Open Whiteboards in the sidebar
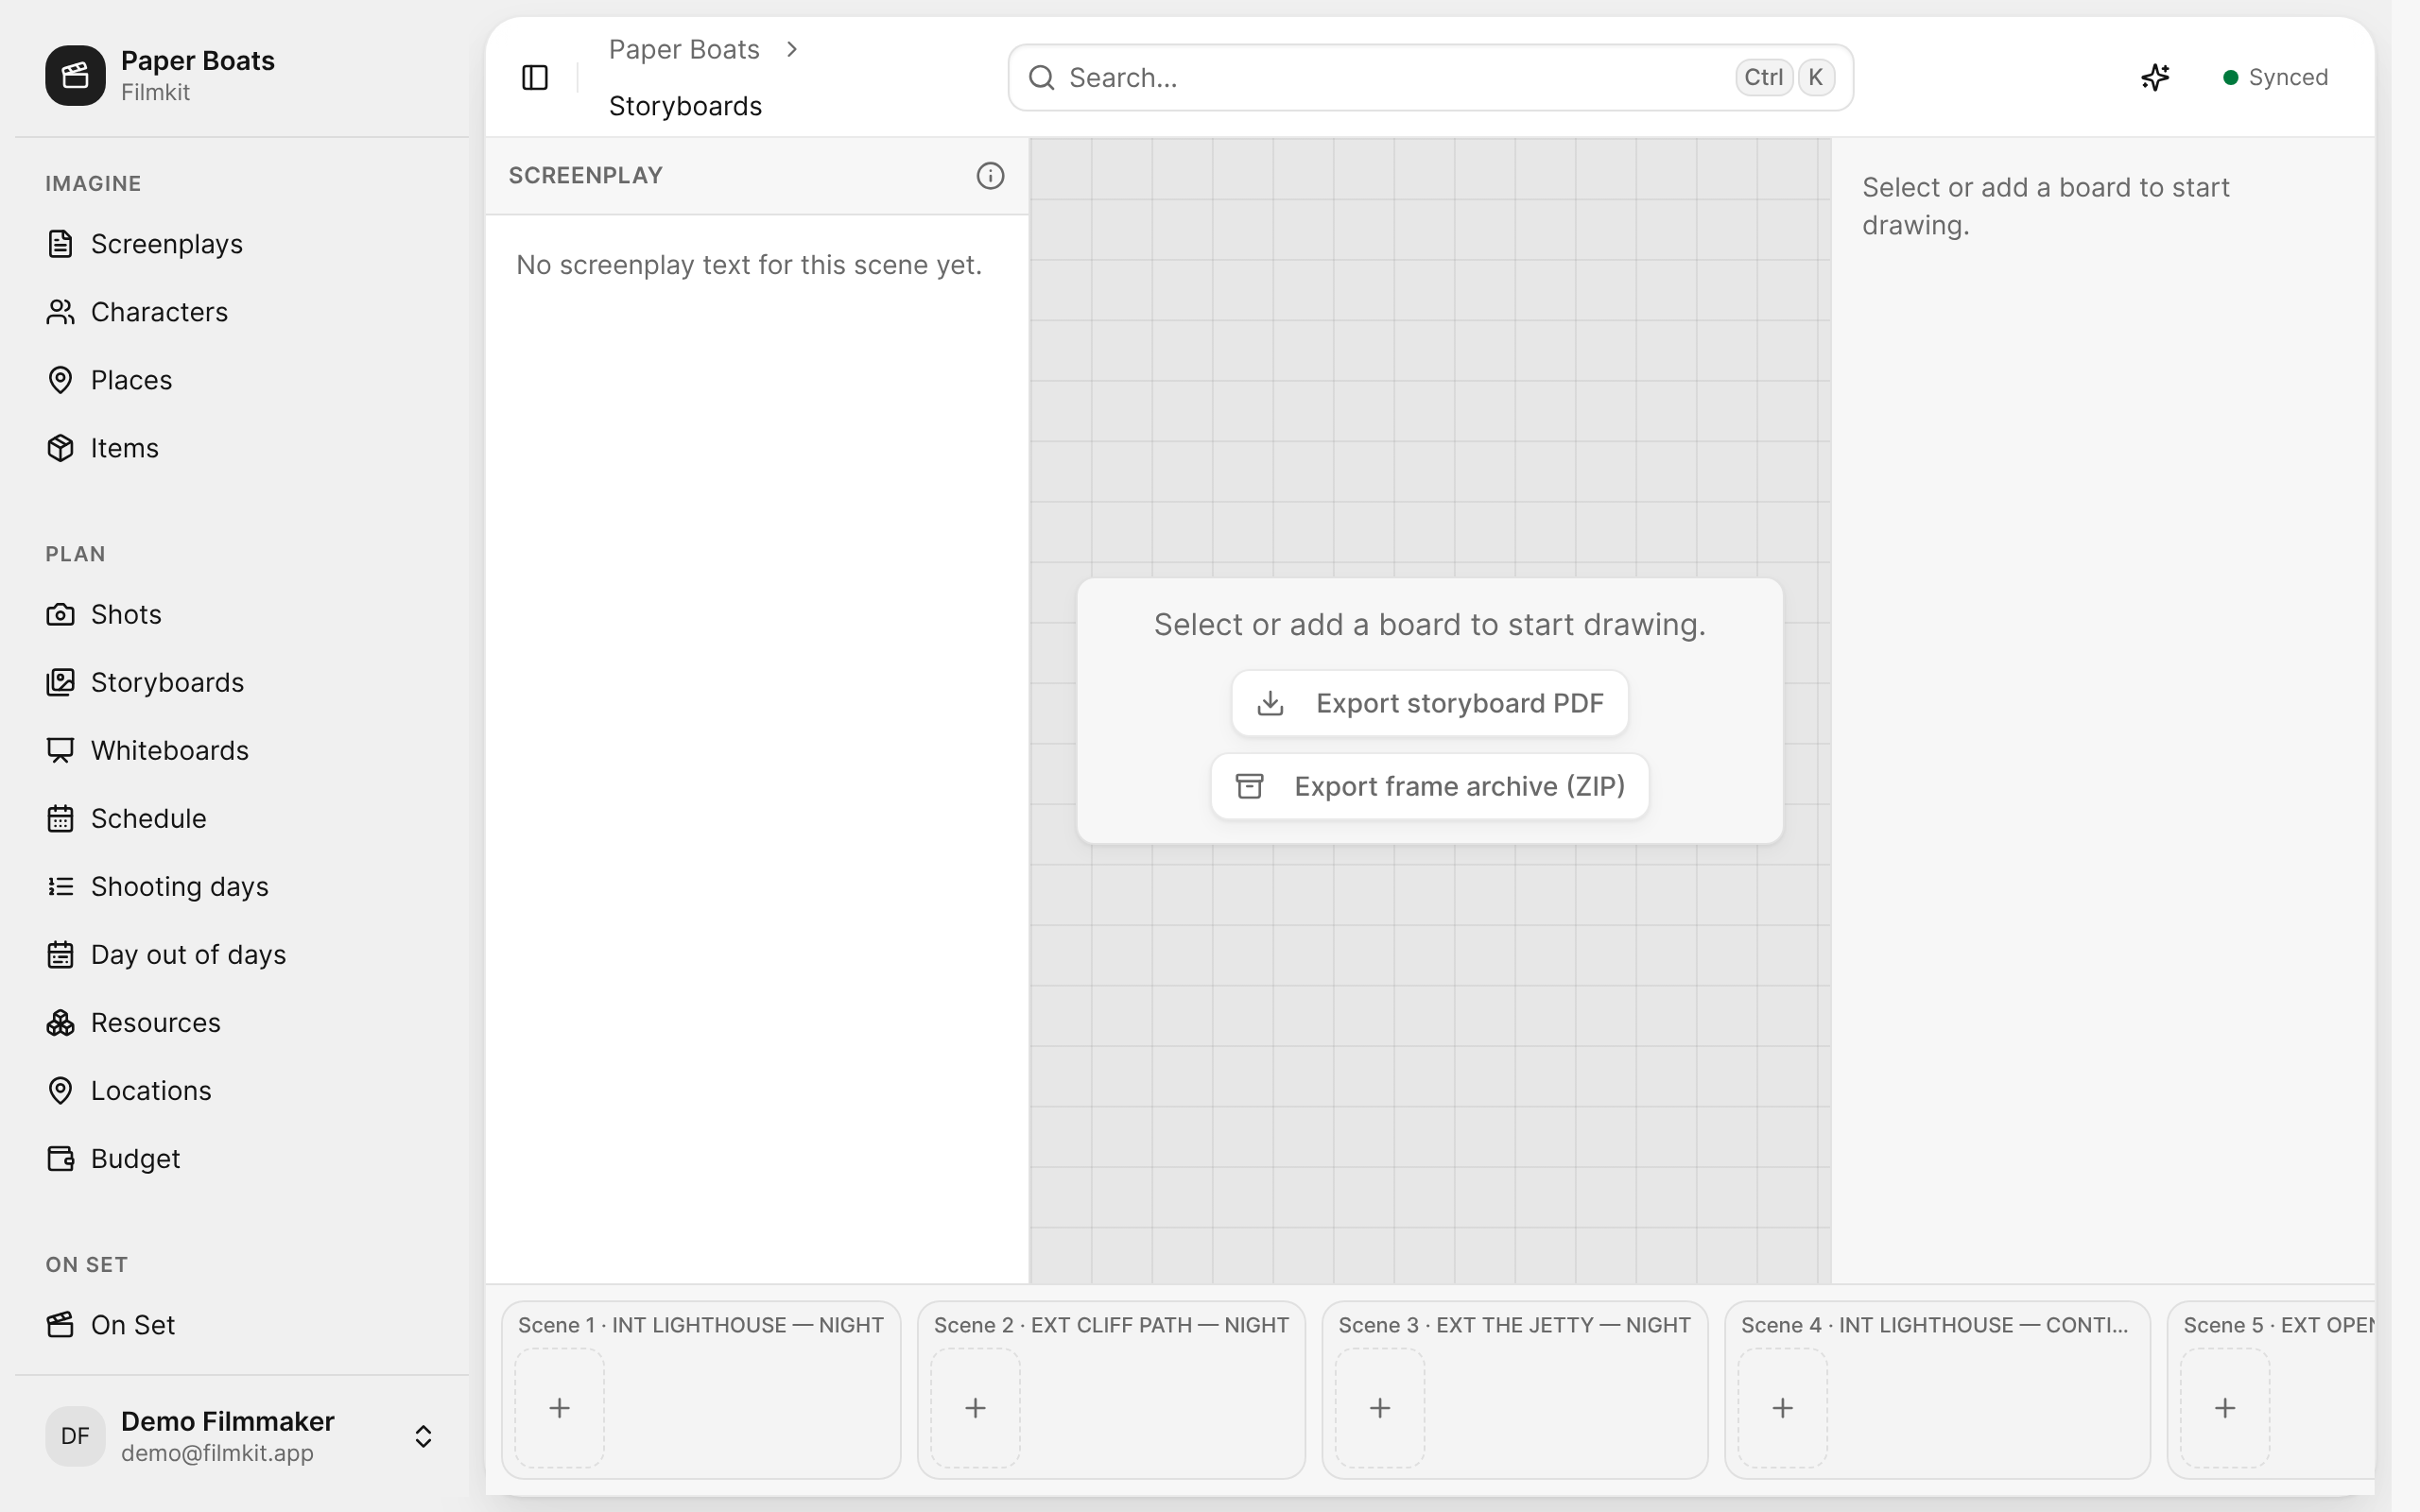 (242, 750)
